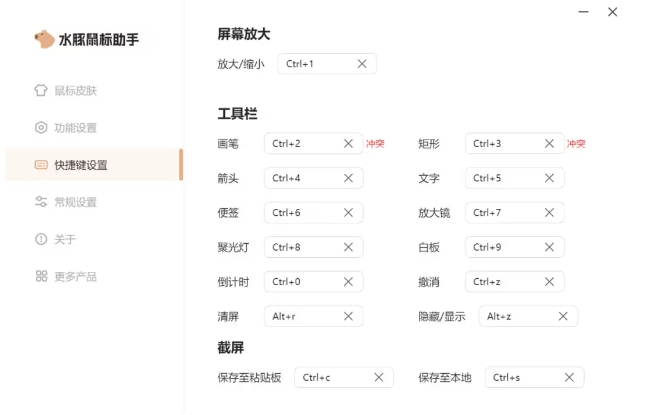Clear the 撤消 Ctrl+z shortcut
Viewport: 649px width, 415px height.
point(549,282)
